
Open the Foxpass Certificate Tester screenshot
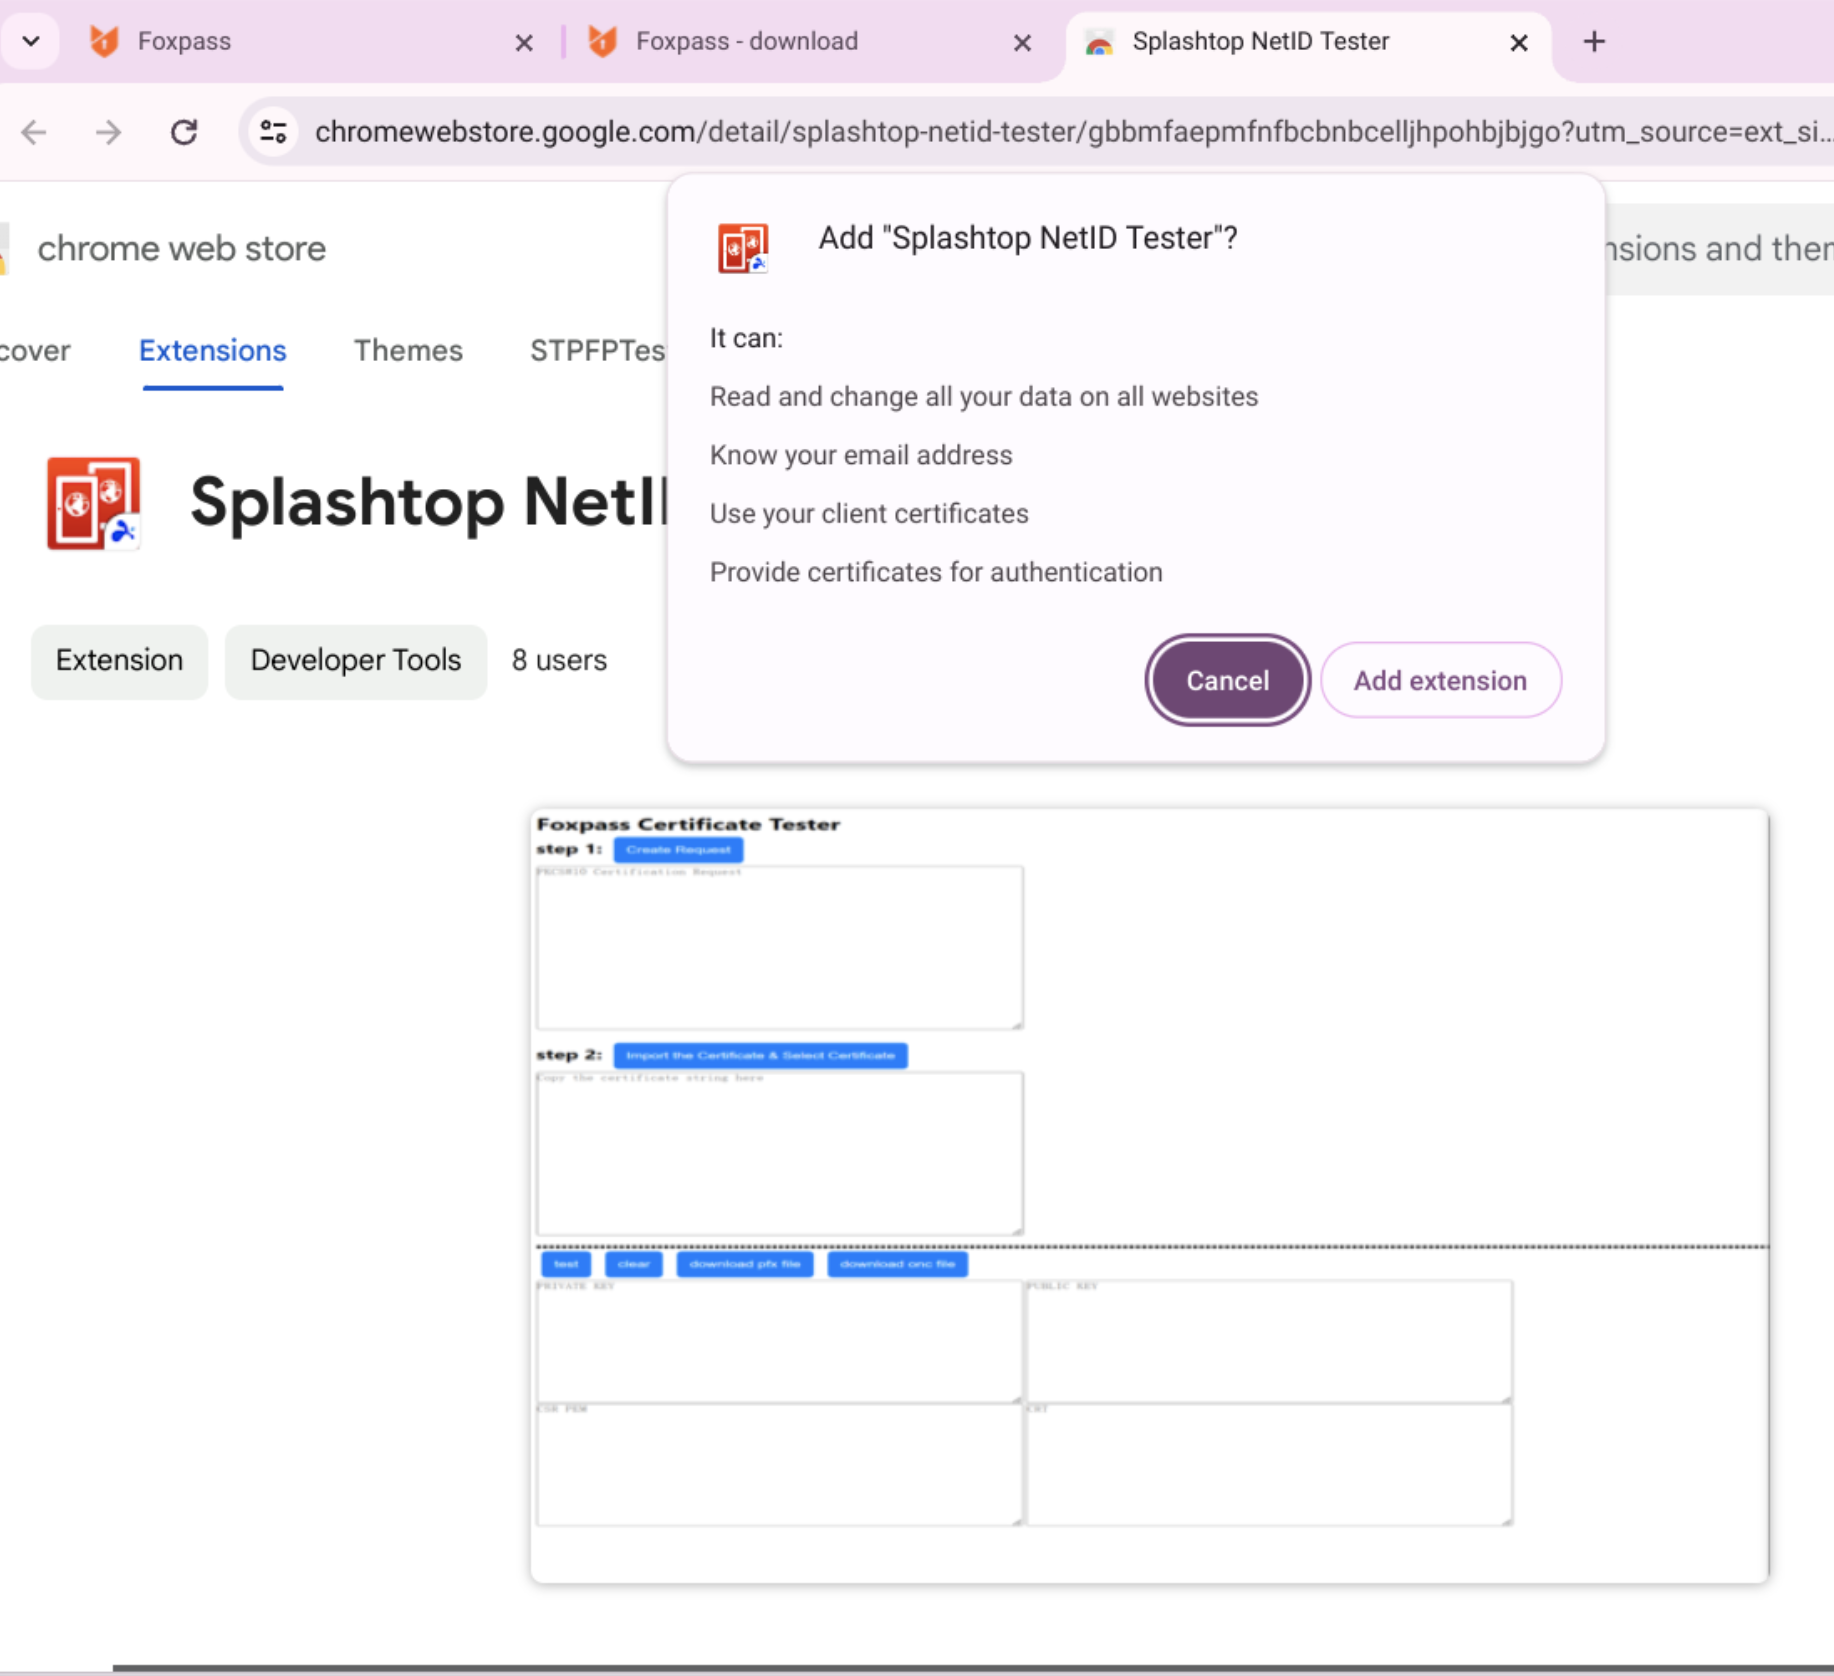[1150, 1196]
